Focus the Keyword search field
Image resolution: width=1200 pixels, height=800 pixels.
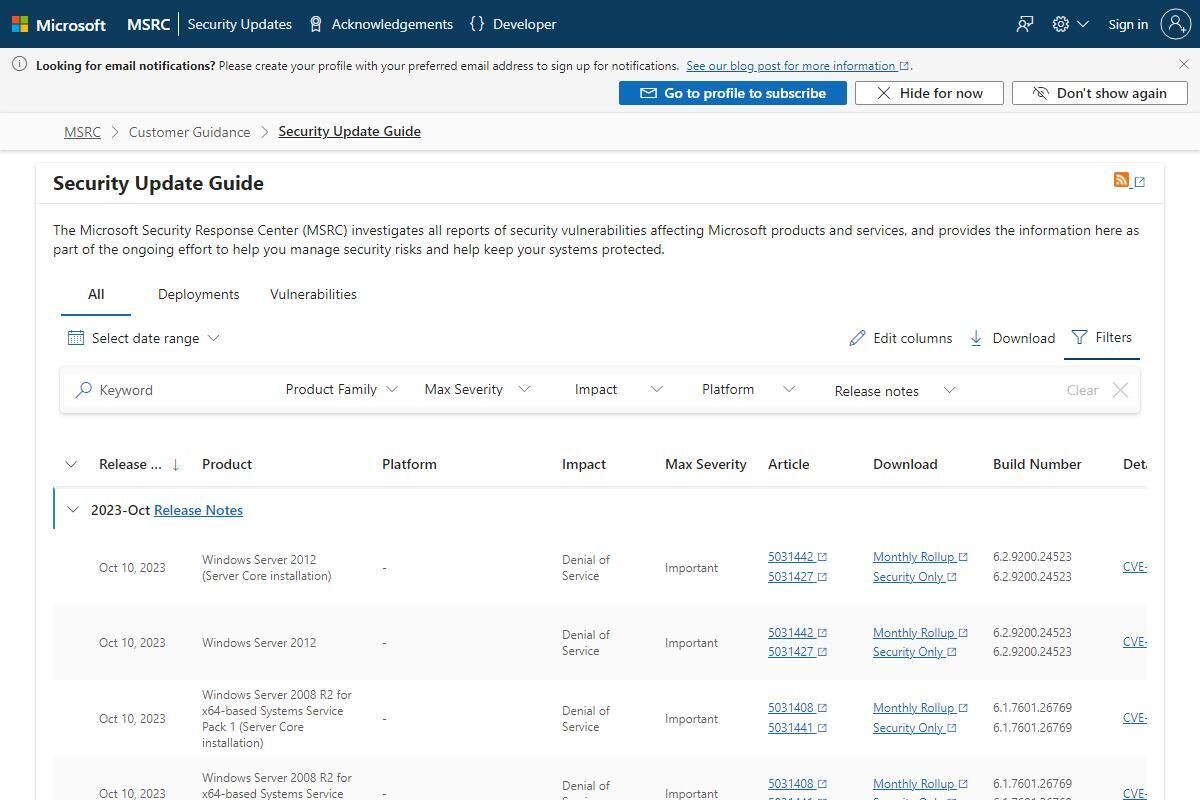pos(170,390)
